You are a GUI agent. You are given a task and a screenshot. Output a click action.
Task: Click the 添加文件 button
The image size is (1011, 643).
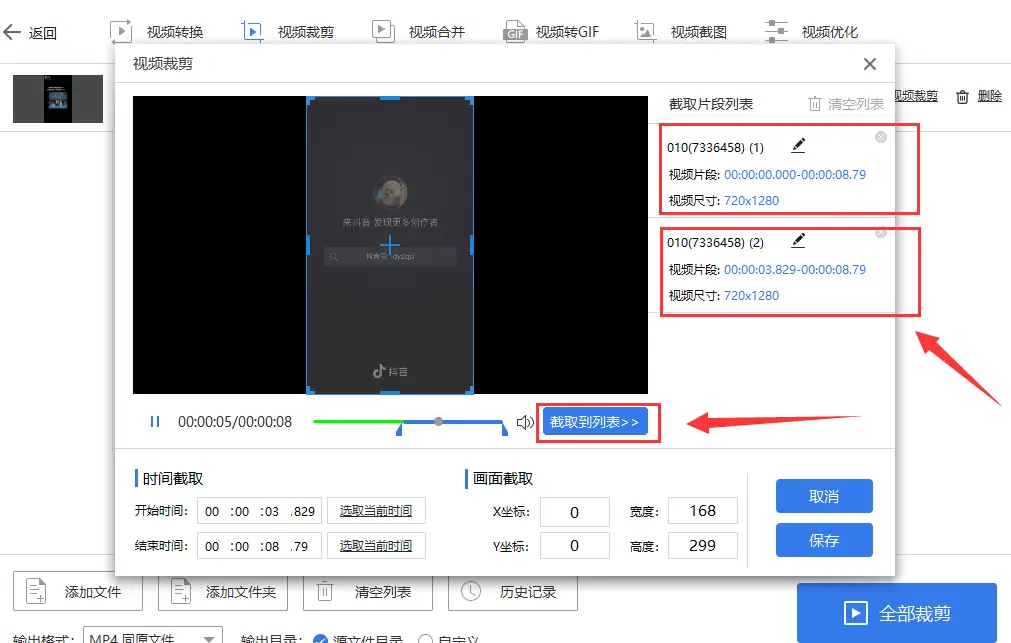(x=77, y=592)
